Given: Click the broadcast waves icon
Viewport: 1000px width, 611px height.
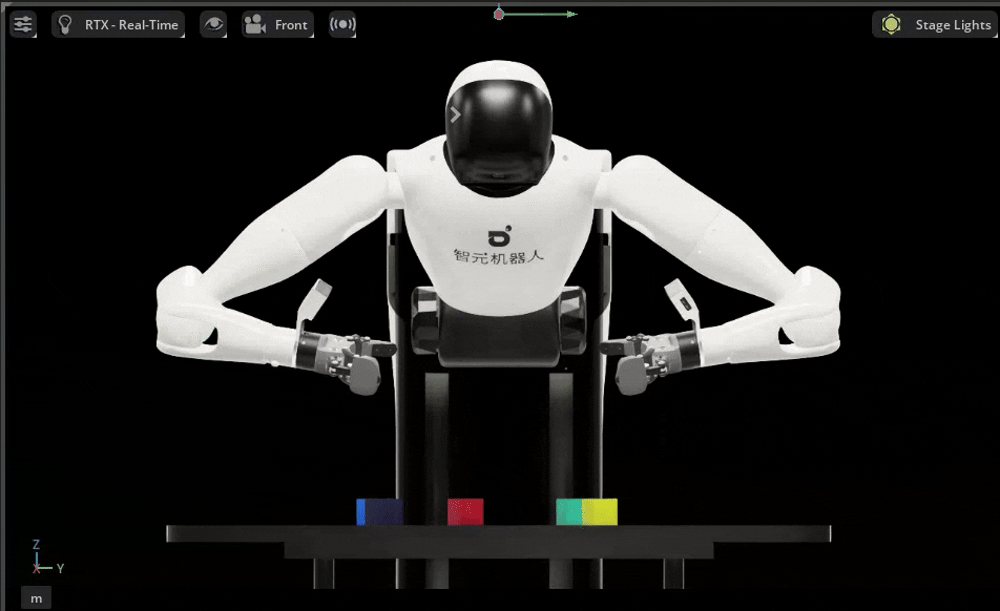Looking at the screenshot, I should pyautogui.click(x=342, y=25).
